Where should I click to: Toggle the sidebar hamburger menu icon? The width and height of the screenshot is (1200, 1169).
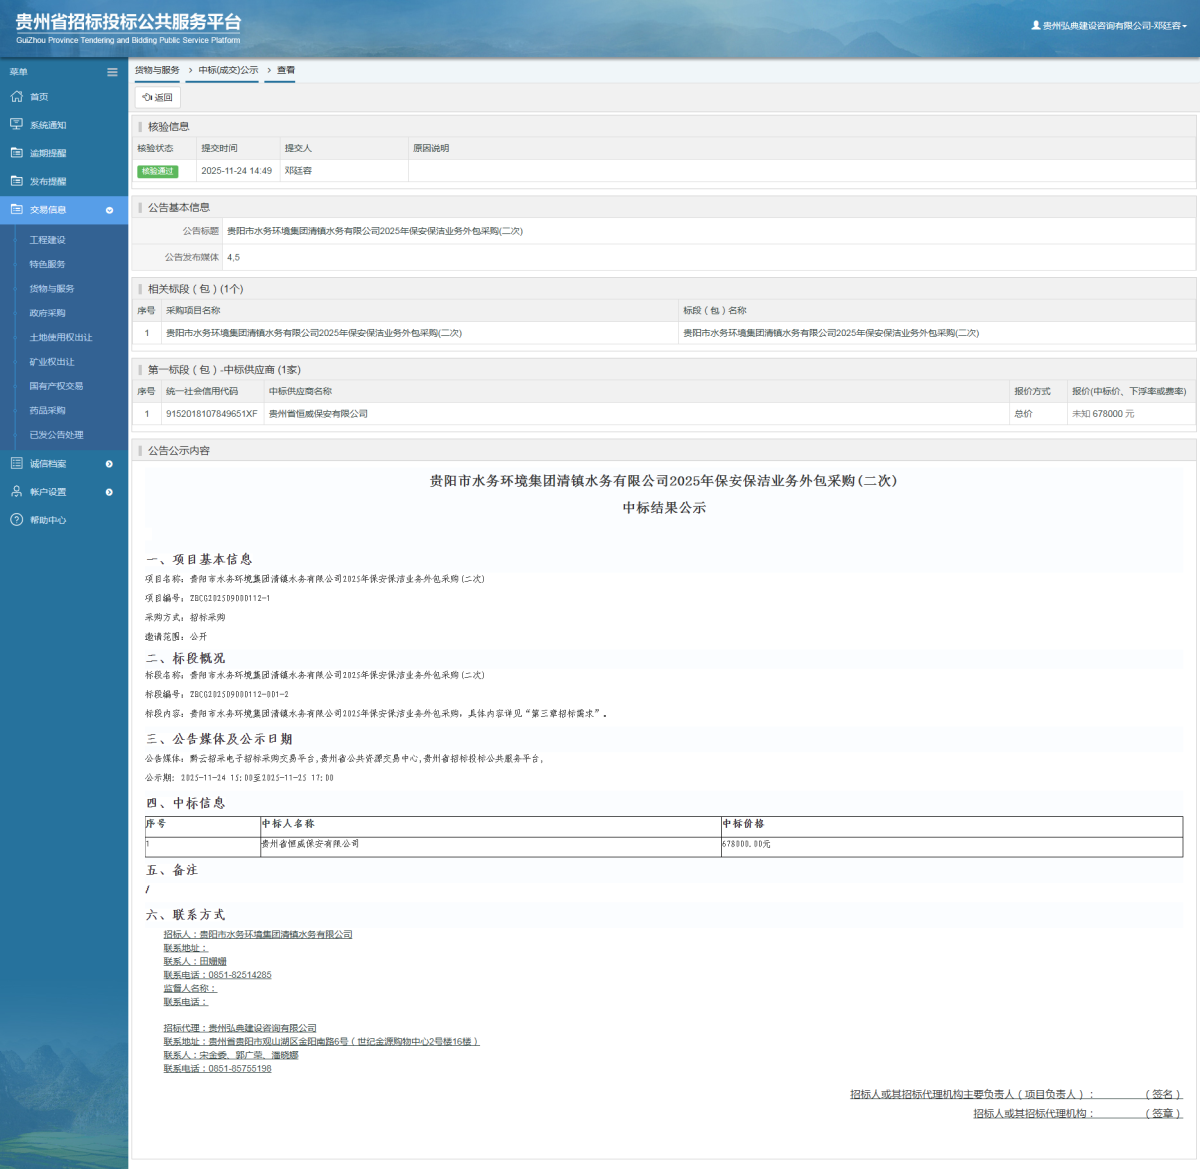112,72
